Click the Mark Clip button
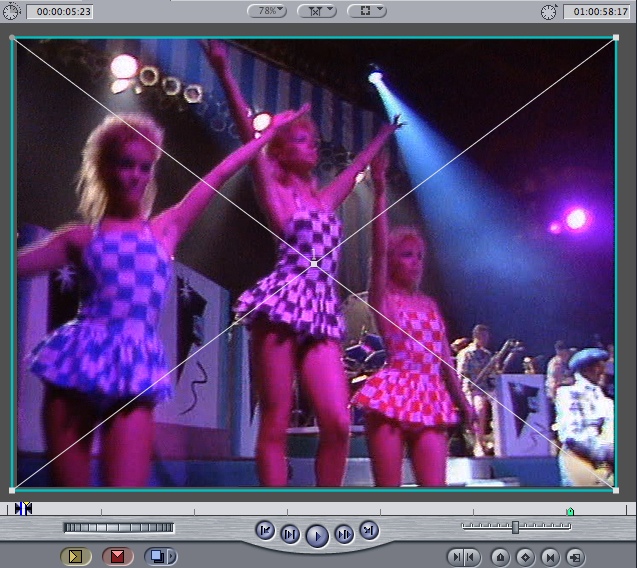This screenshot has height=568, width=637. 550,557
